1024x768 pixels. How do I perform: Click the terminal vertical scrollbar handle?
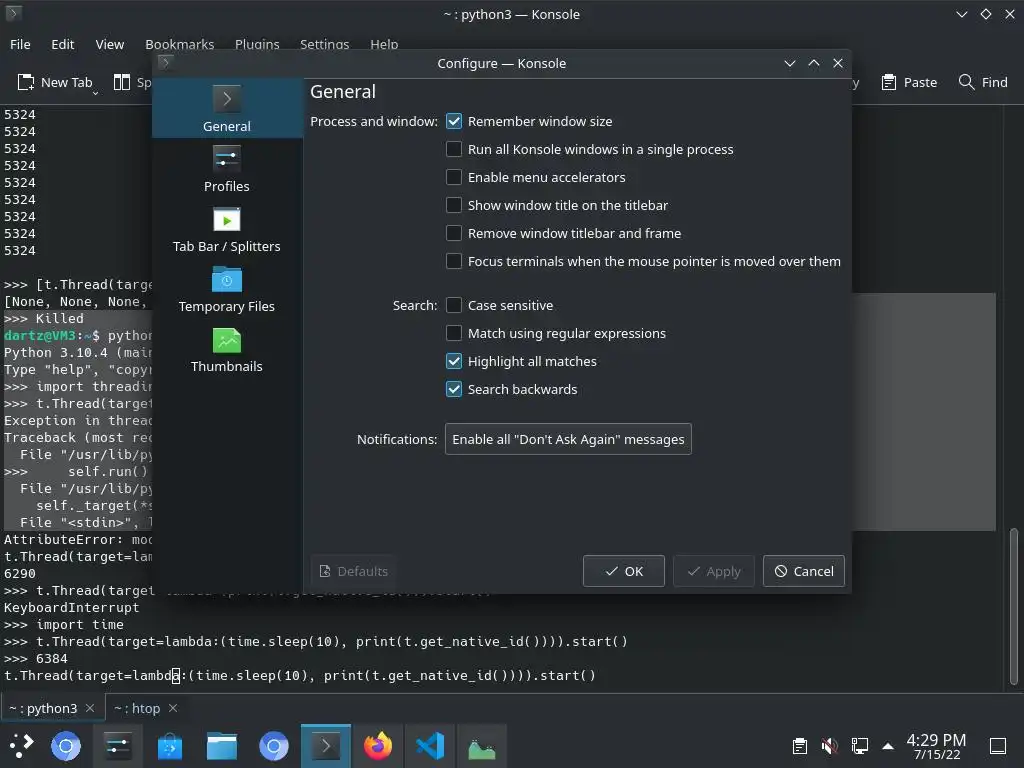[1014, 607]
